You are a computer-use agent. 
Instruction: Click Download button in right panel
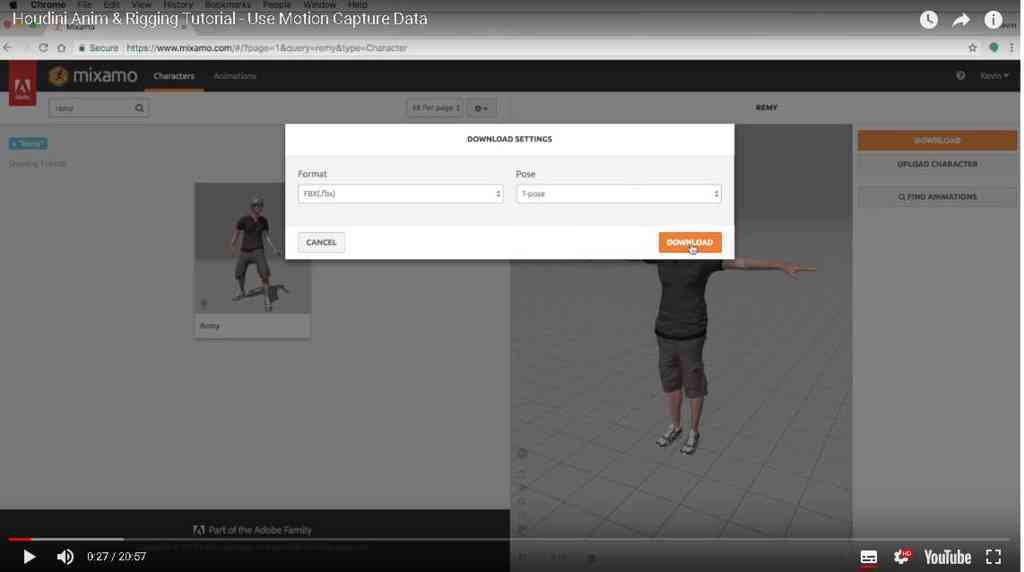click(937, 140)
